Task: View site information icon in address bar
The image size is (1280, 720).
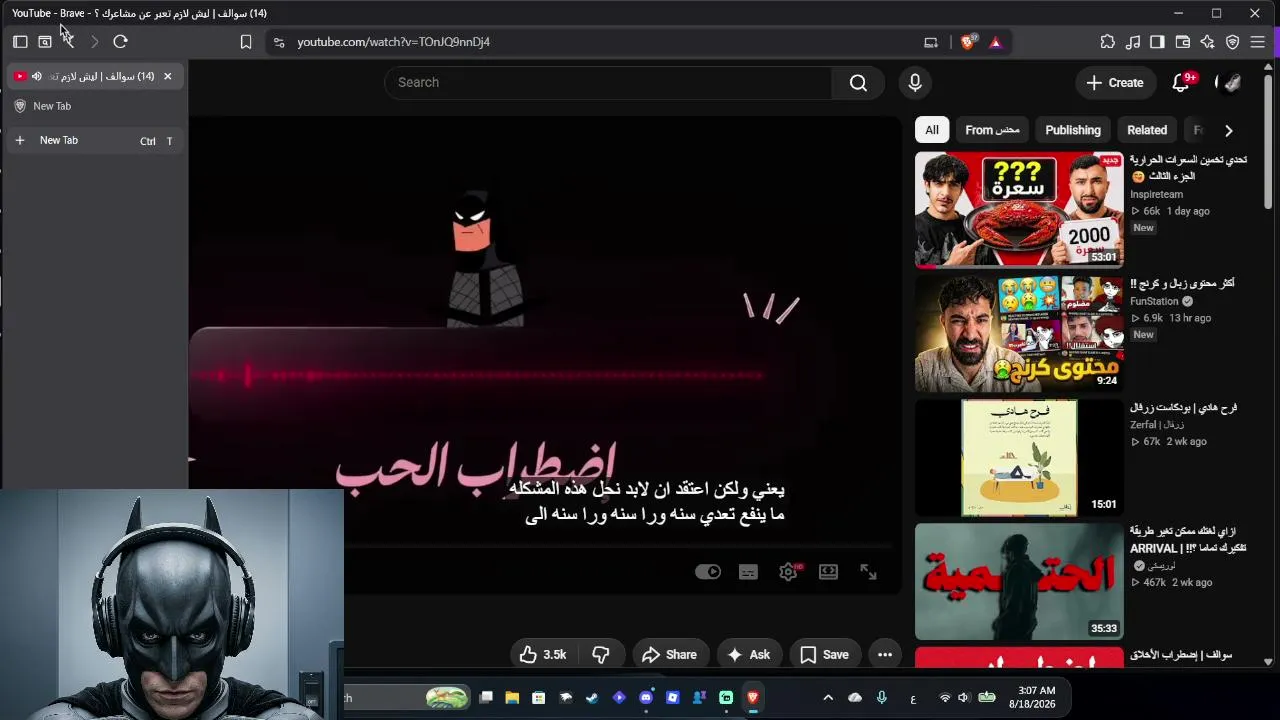Action: click(279, 42)
